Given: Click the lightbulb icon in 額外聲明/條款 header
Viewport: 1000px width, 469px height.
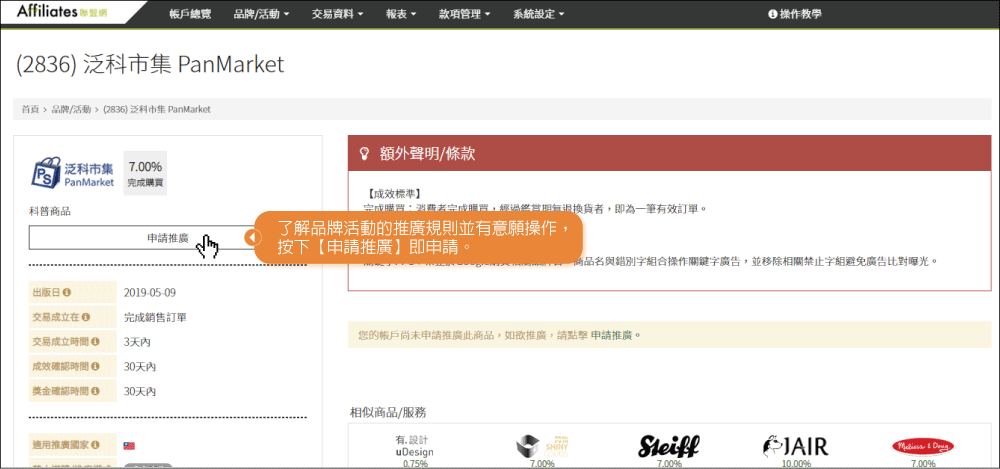Looking at the screenshot, I should click(x=365, y=153).
